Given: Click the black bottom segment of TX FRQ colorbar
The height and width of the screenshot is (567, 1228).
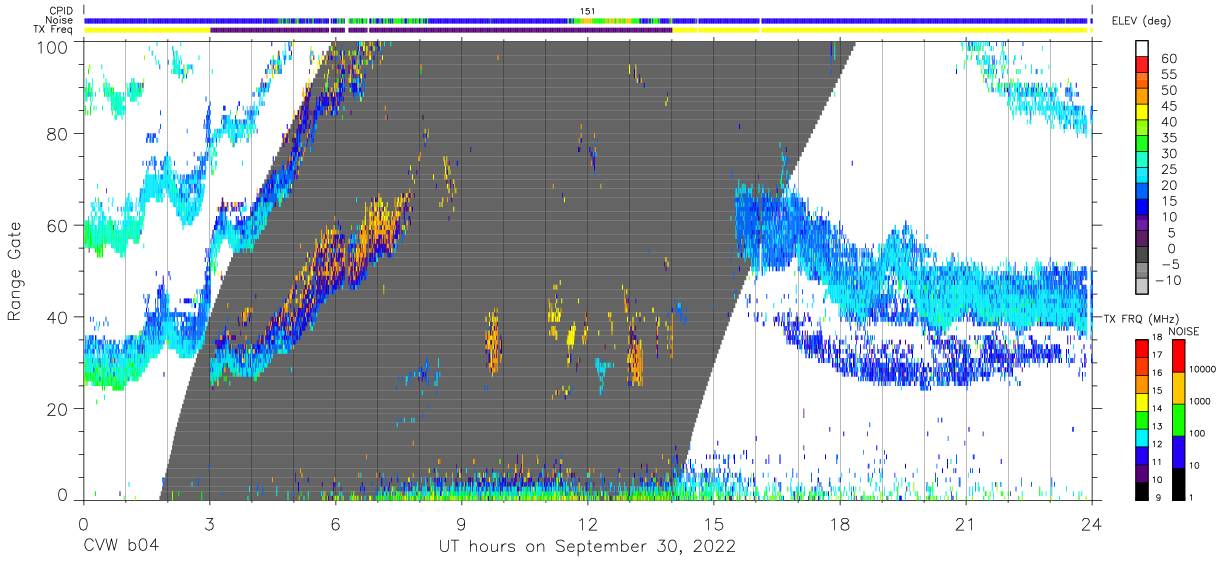Looking at the screenshot, I should click(1141, 489).
